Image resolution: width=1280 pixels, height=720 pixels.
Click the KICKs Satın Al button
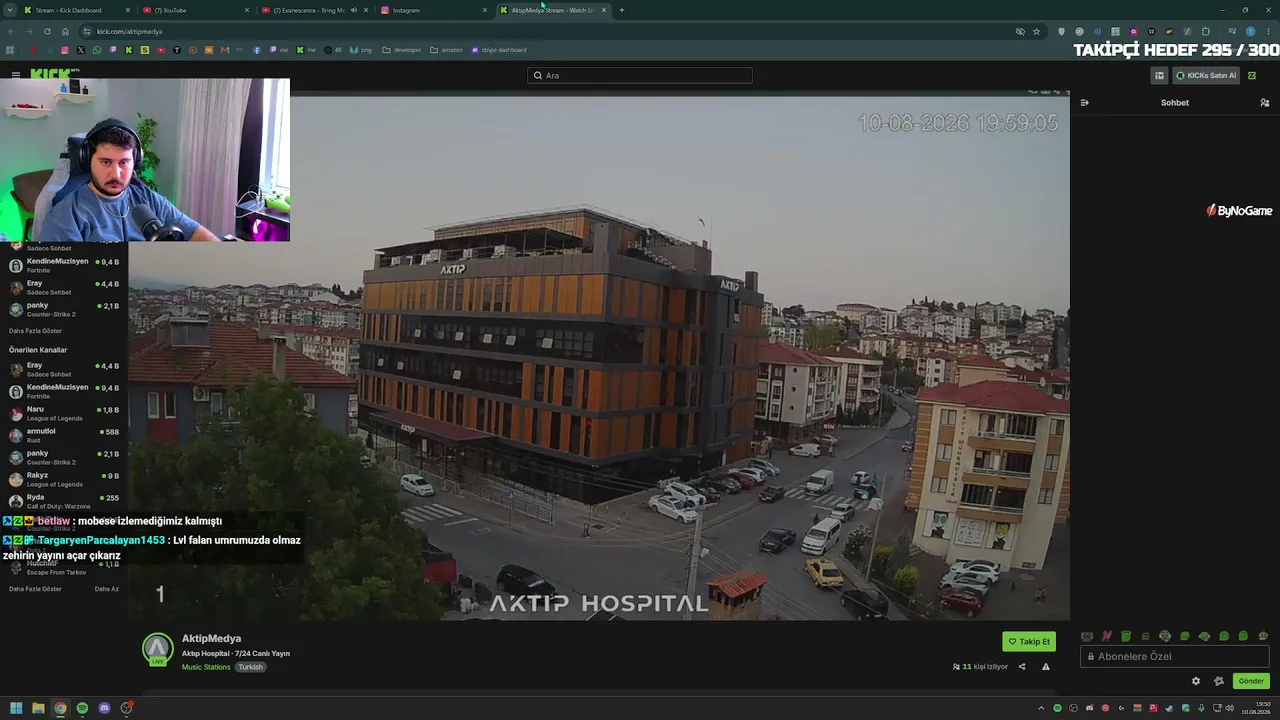(1206, 75)
